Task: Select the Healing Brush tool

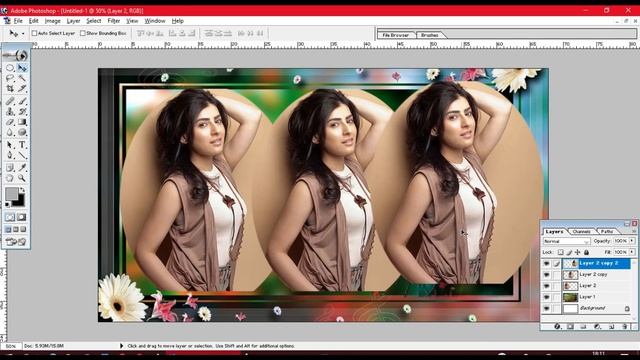Action: point(10,101)
